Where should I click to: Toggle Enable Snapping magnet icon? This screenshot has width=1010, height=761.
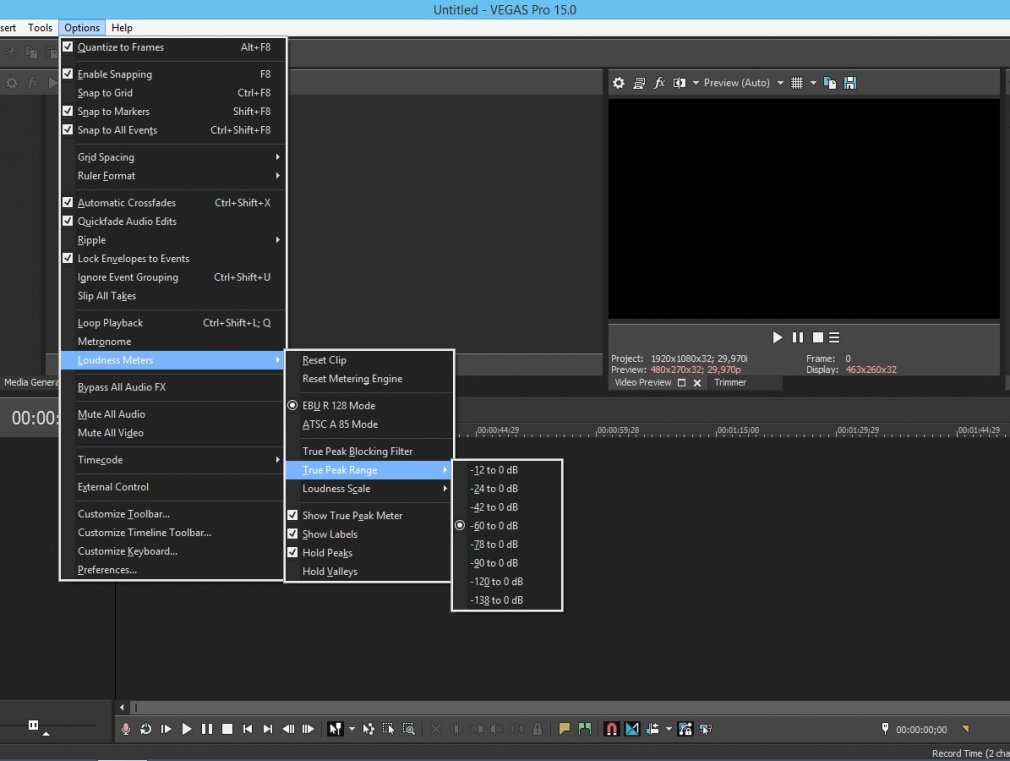611,729
